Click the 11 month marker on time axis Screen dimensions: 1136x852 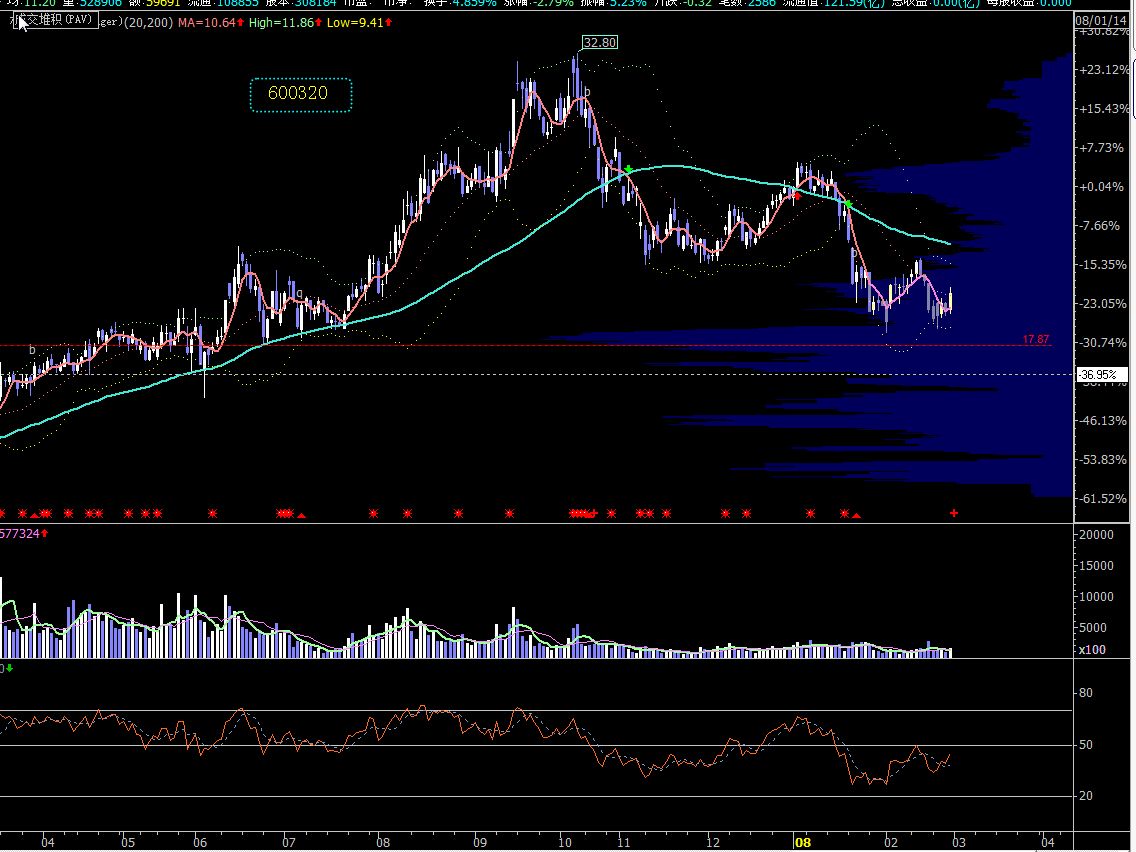624,843
